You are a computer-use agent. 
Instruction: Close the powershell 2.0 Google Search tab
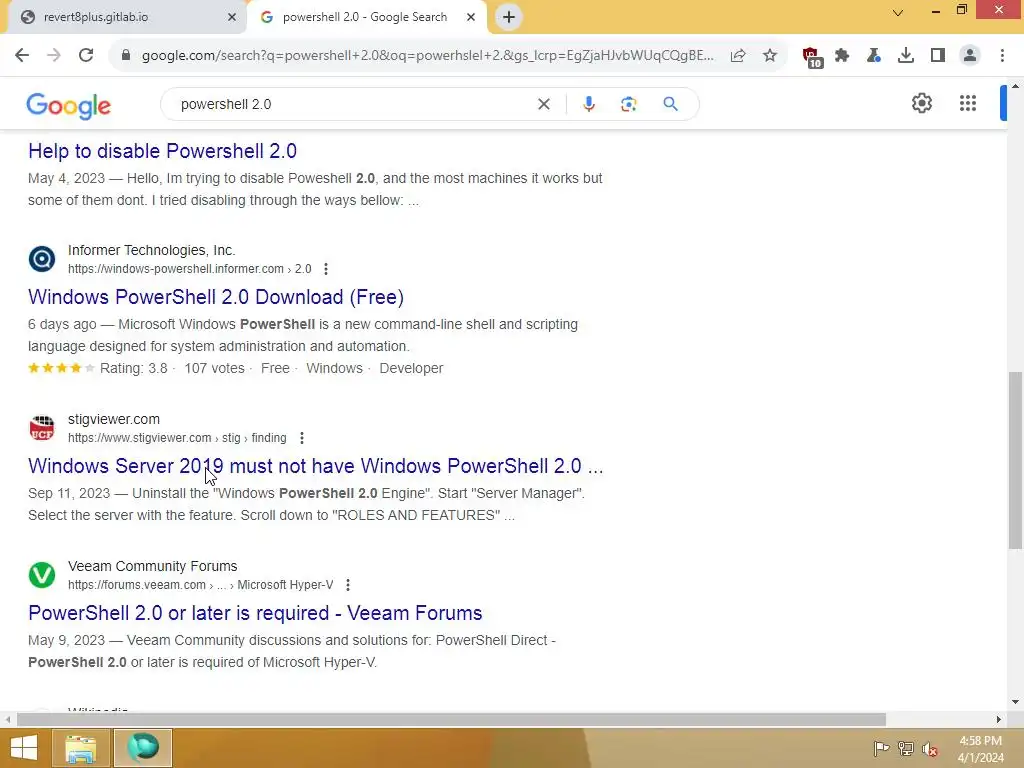pos(471,17)
